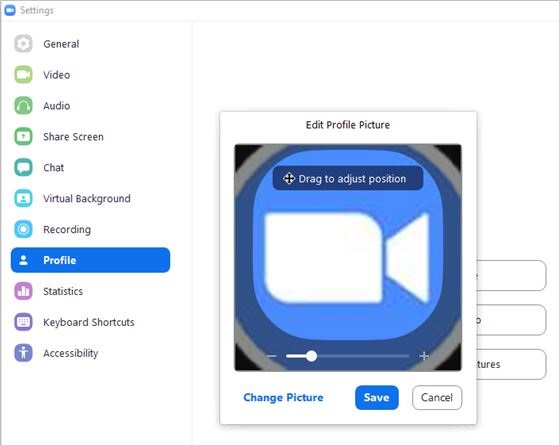Click the Zoom logo in title bar
The width and height of the screenshot is (559, 445).
tap(10, 10)
